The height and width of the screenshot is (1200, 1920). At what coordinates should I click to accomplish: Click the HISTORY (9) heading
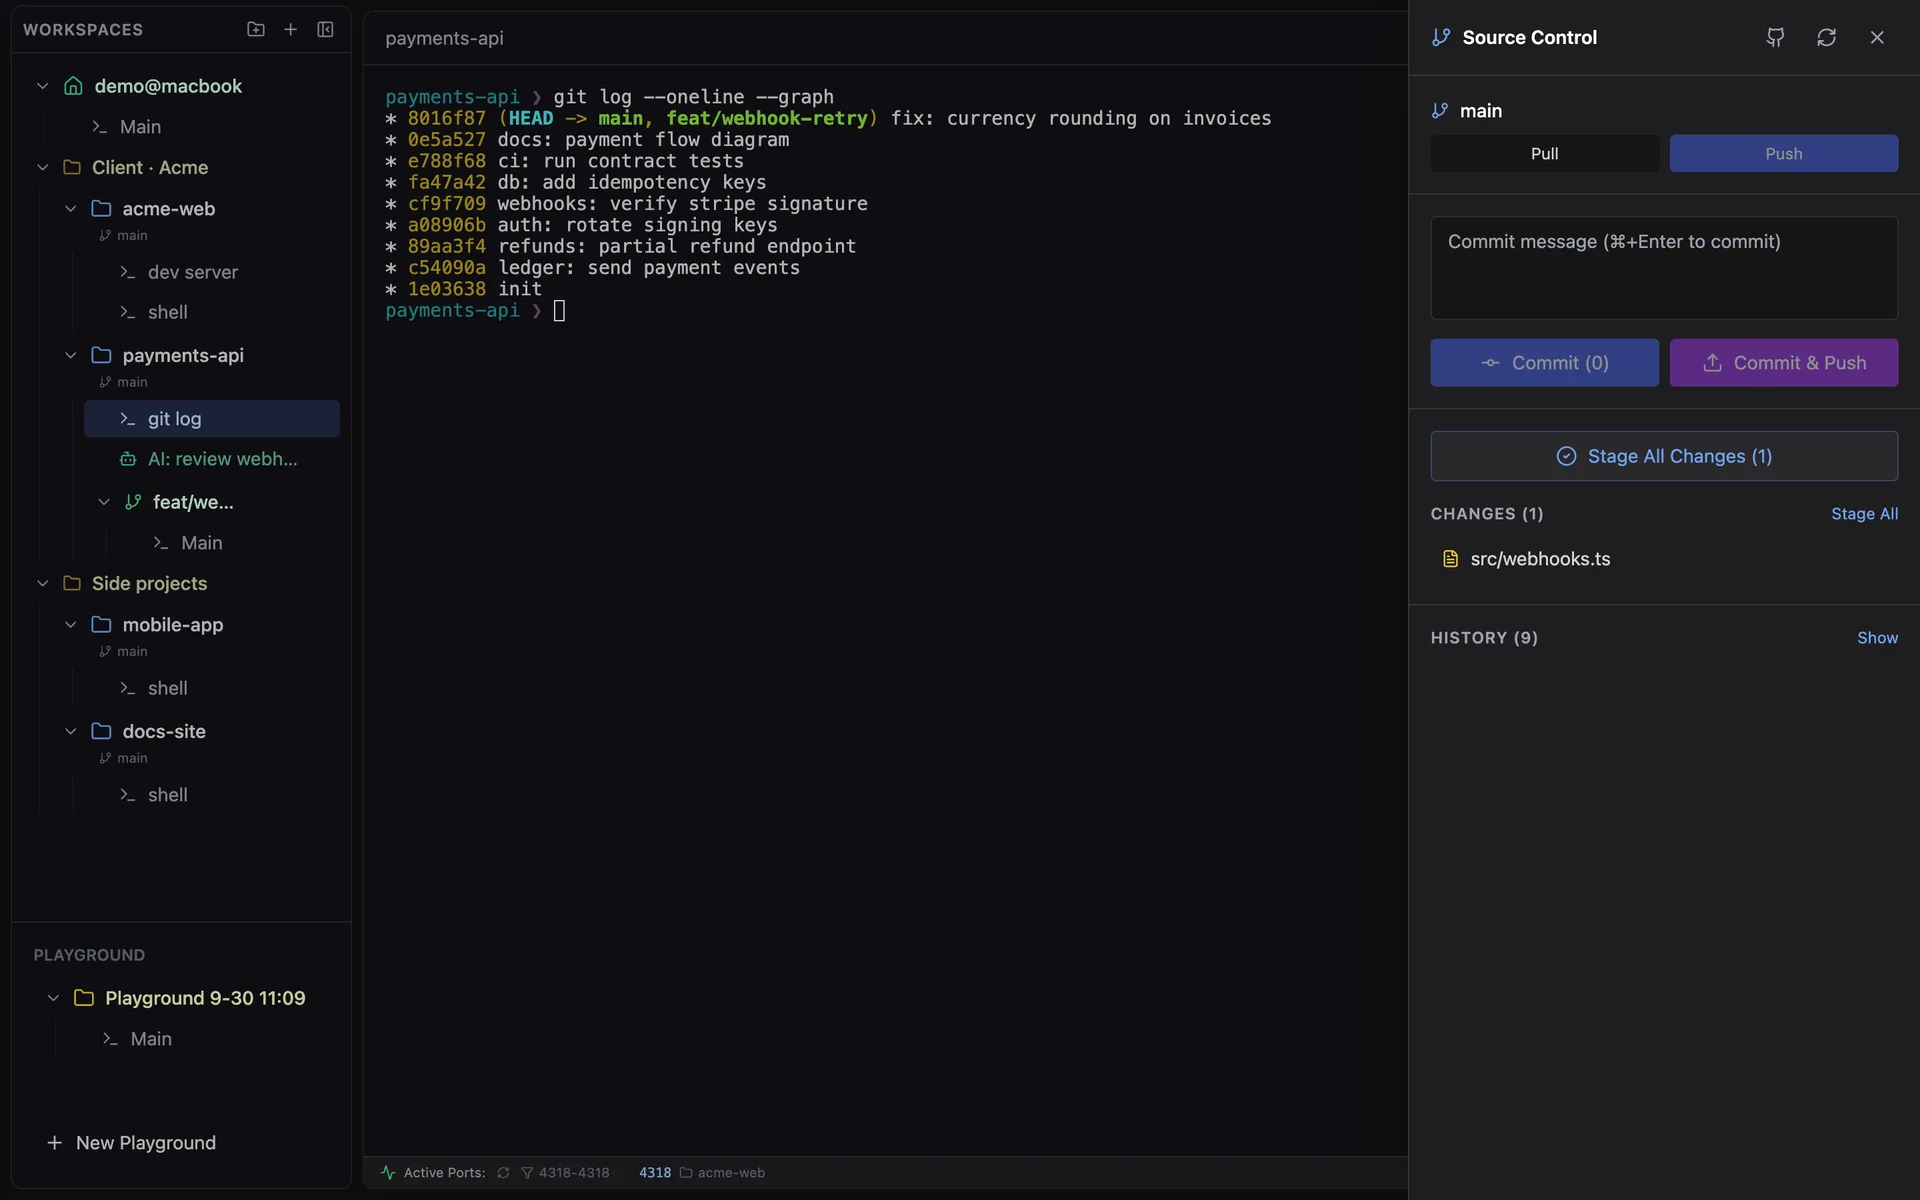coord(1484,638)
